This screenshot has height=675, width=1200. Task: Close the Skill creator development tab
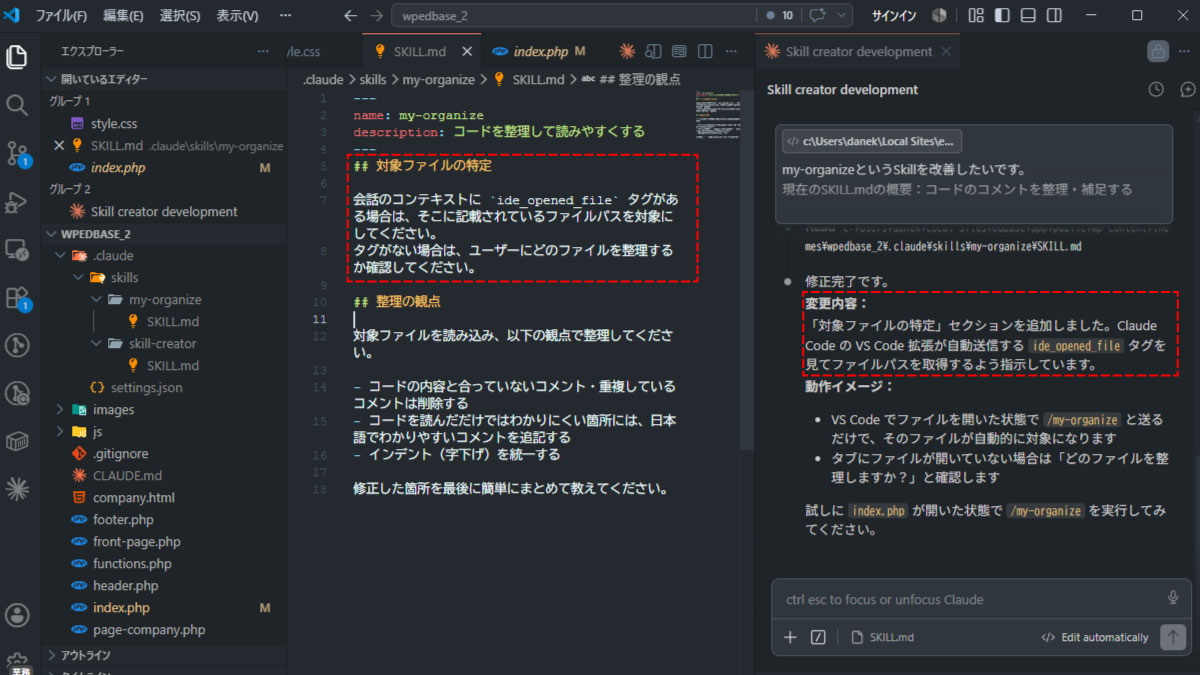(945, 51)
